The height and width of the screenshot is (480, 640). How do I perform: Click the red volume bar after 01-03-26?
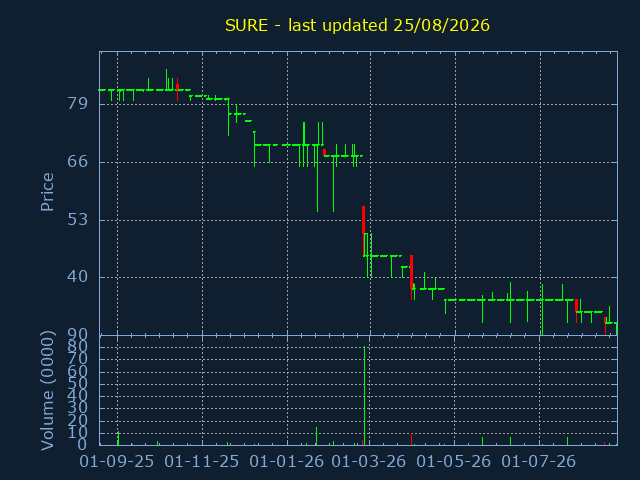click(x=411, y=439)
